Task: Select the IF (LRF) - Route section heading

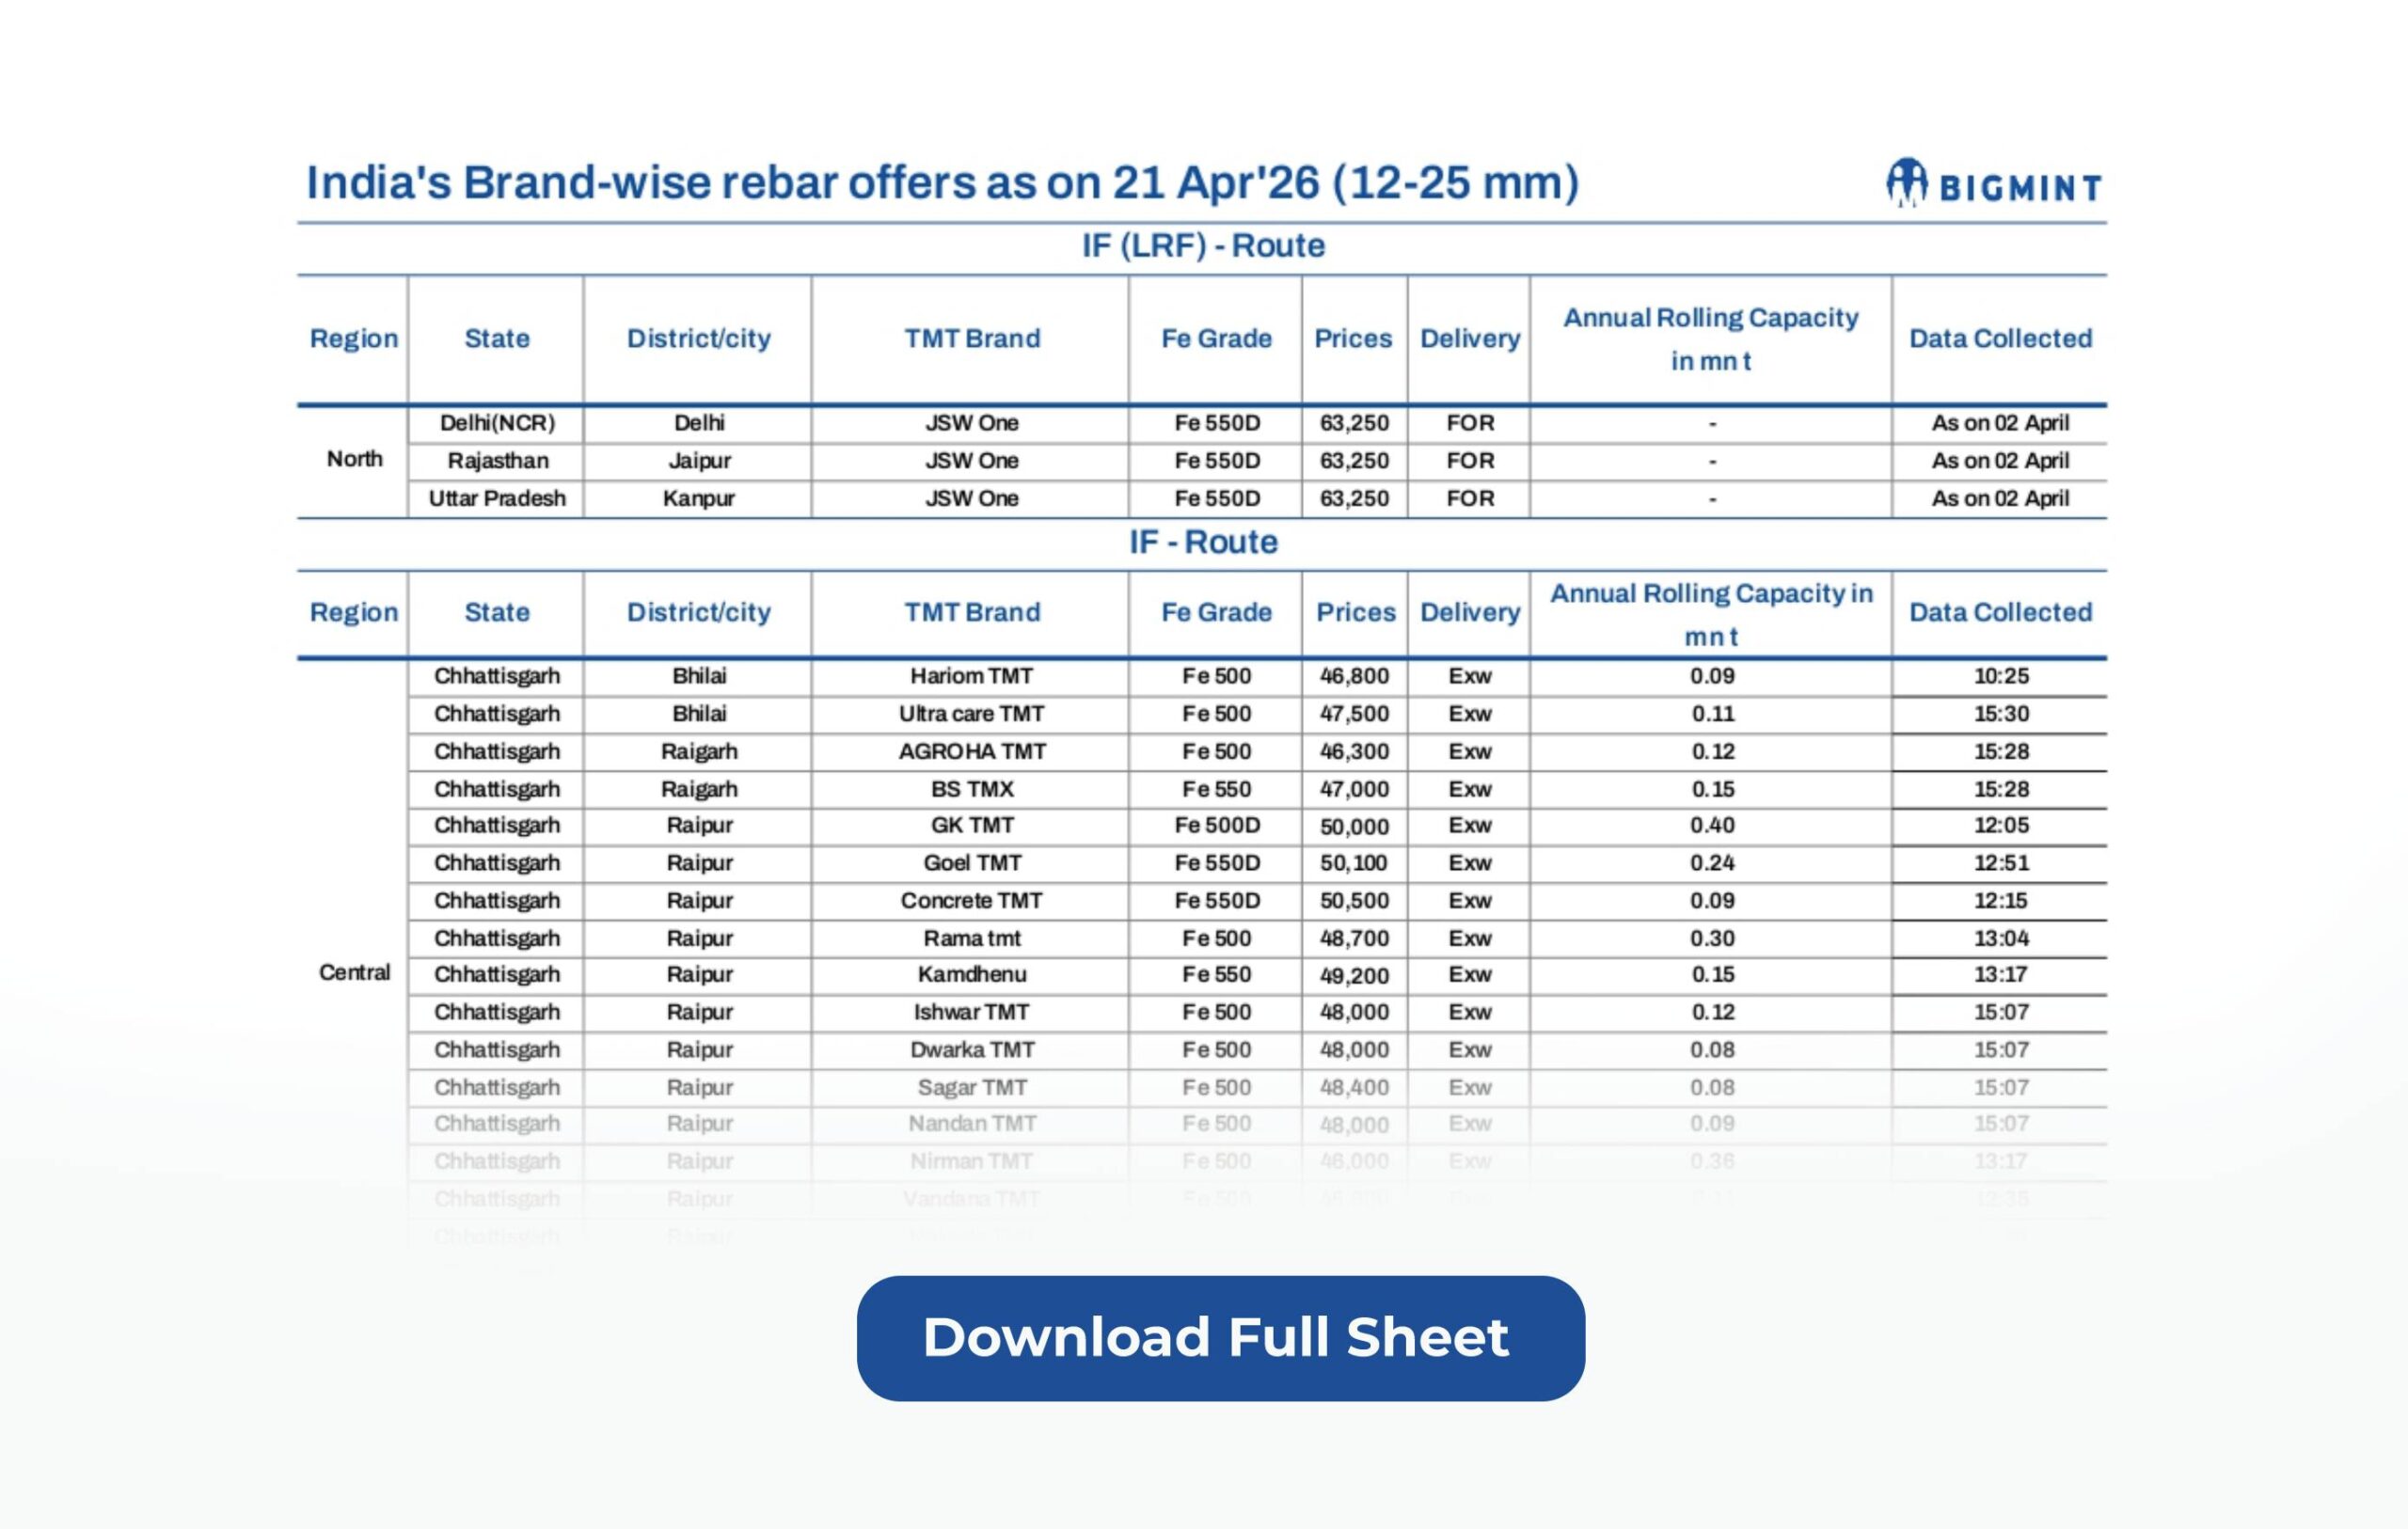Action: pos(1203,246)
